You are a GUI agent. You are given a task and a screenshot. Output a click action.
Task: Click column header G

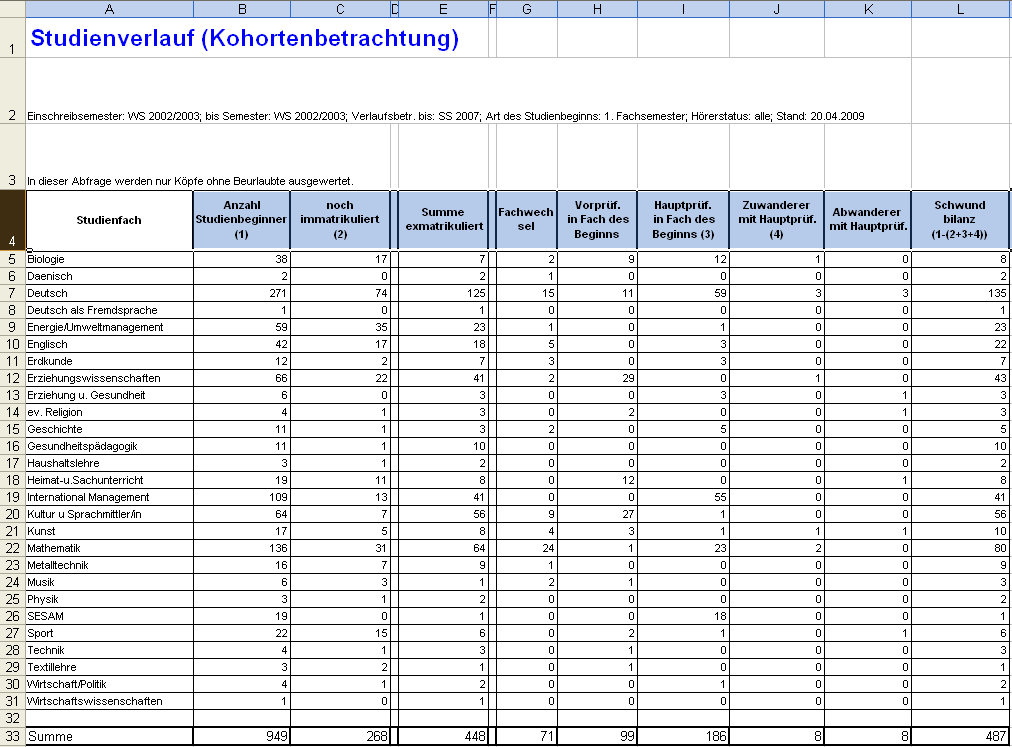pyautogui.click(x=526, y=9)
